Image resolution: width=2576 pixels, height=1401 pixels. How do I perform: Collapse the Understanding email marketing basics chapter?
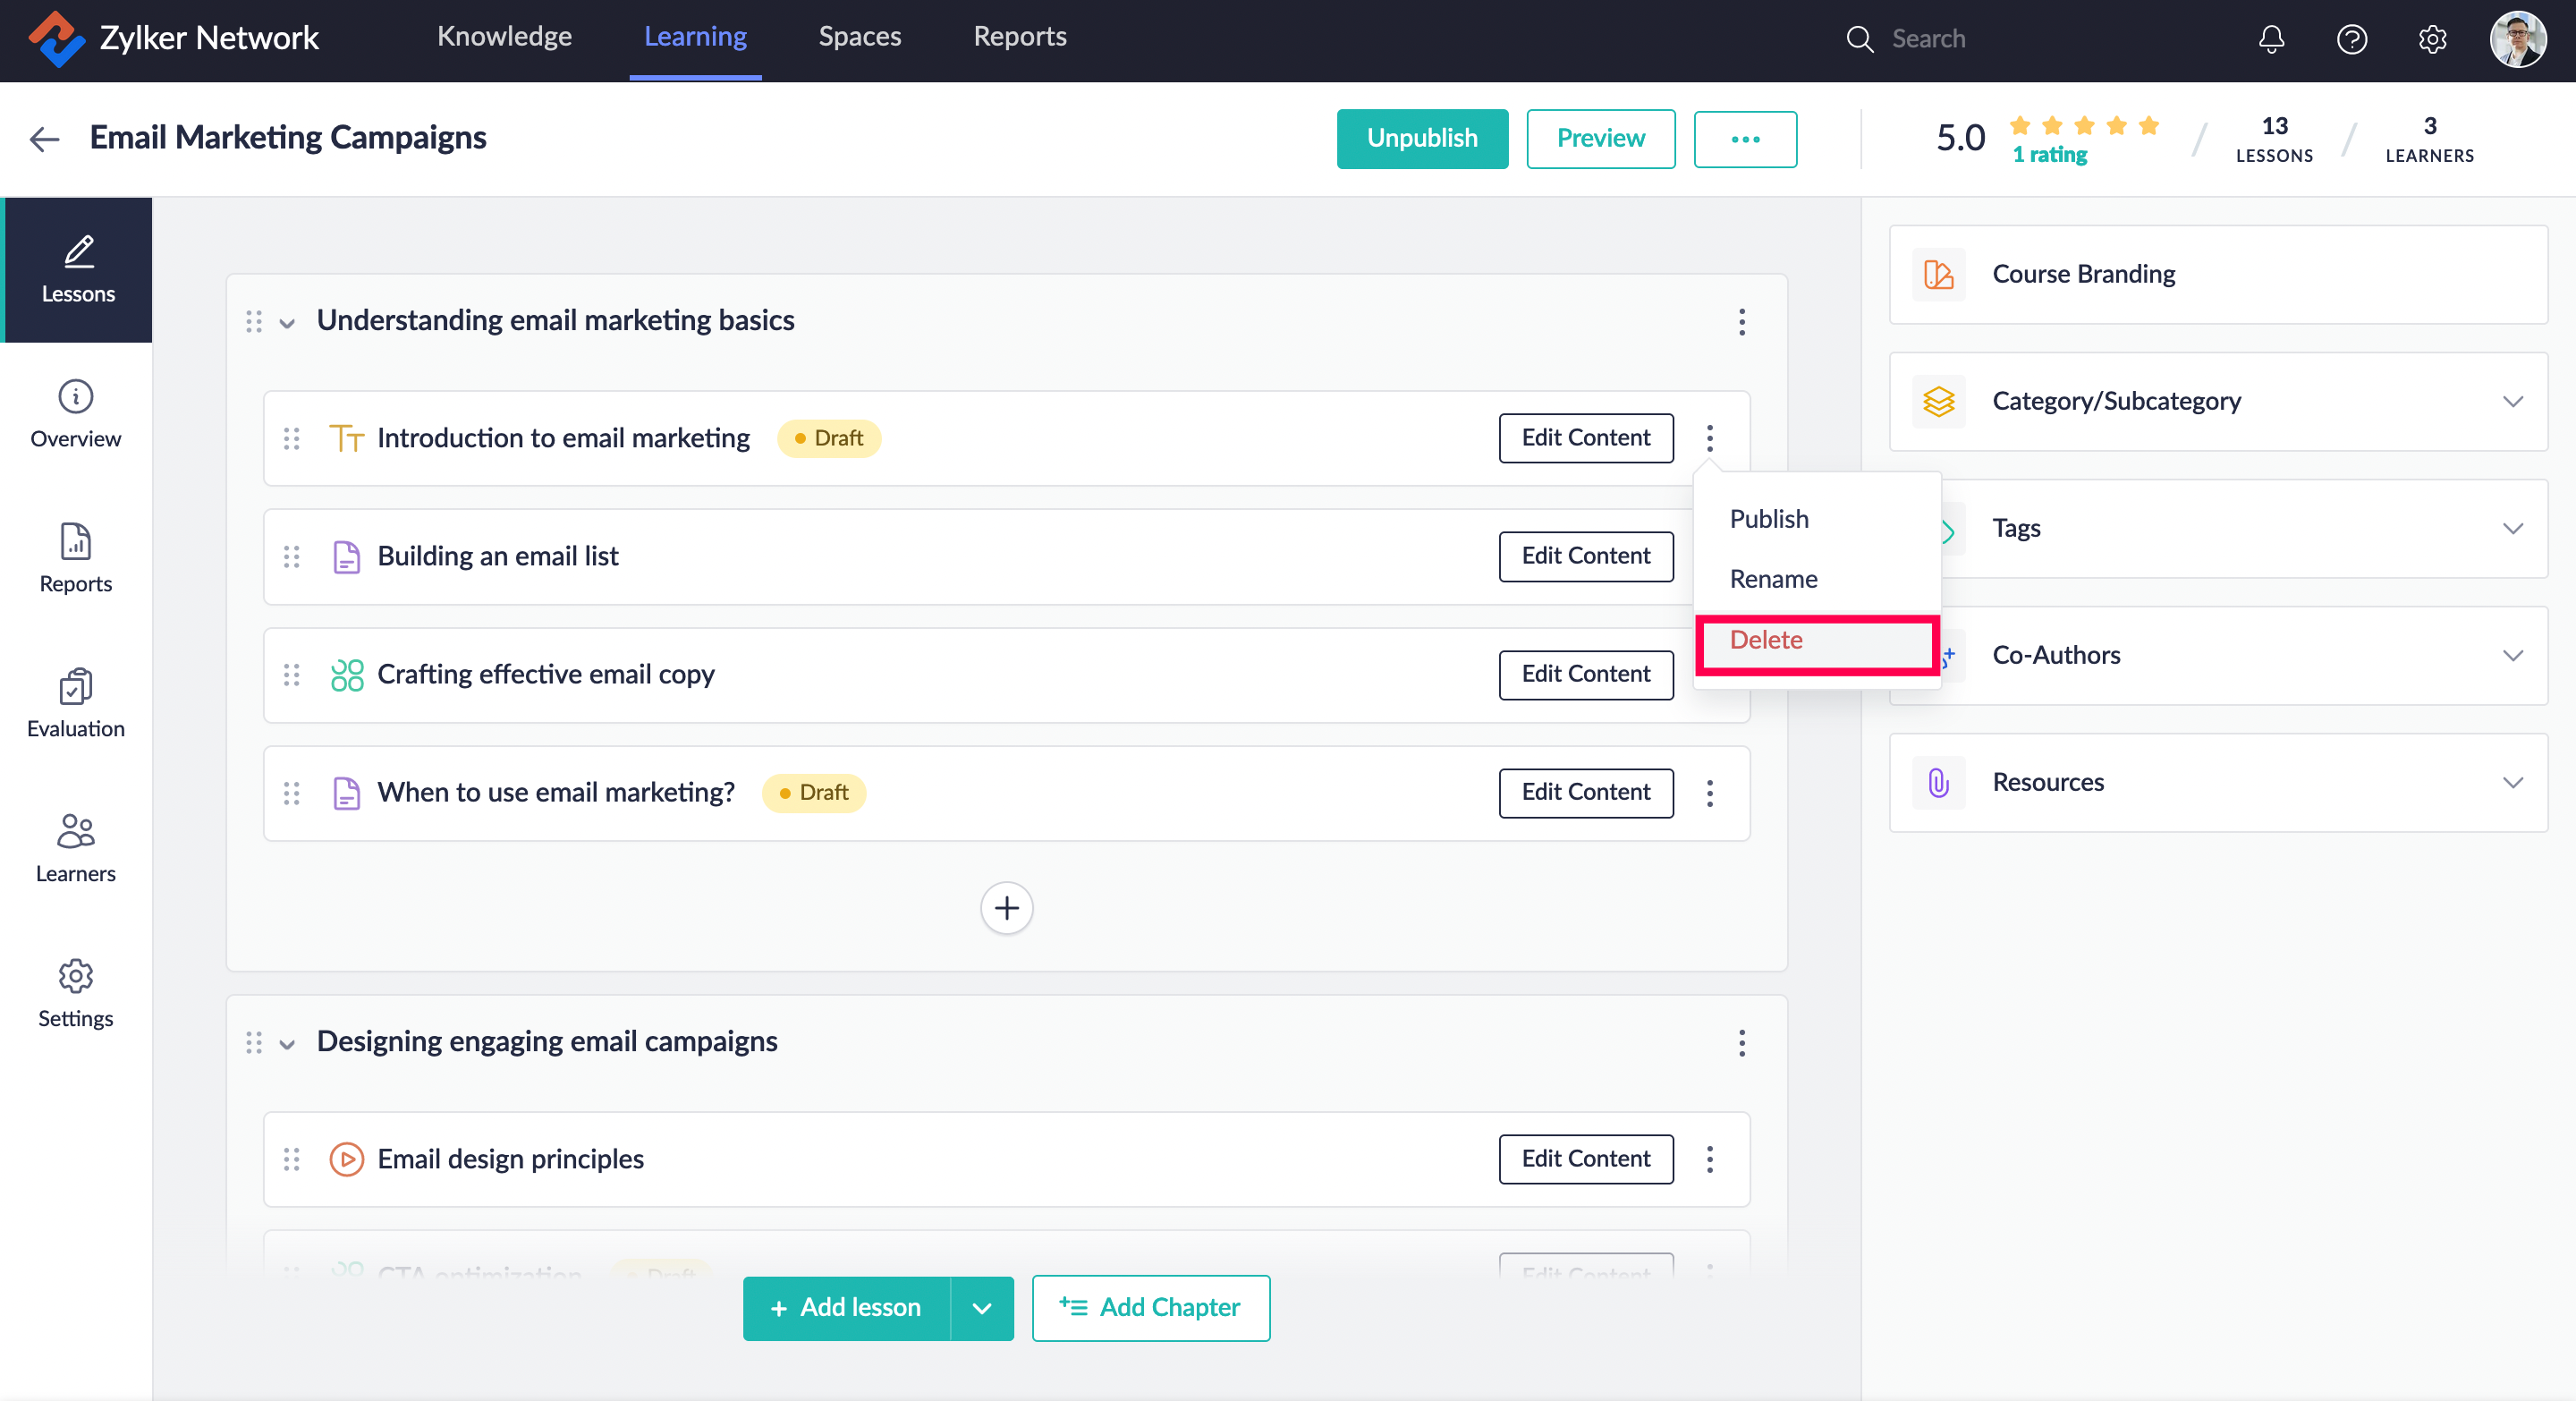pos(287,322)
